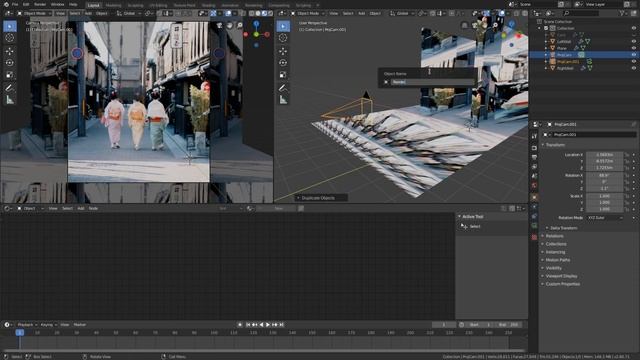The height and width of the screenshot is (360, 640).
Task: Select the Scale tool in camera view viewport
Action: [10, 75]
